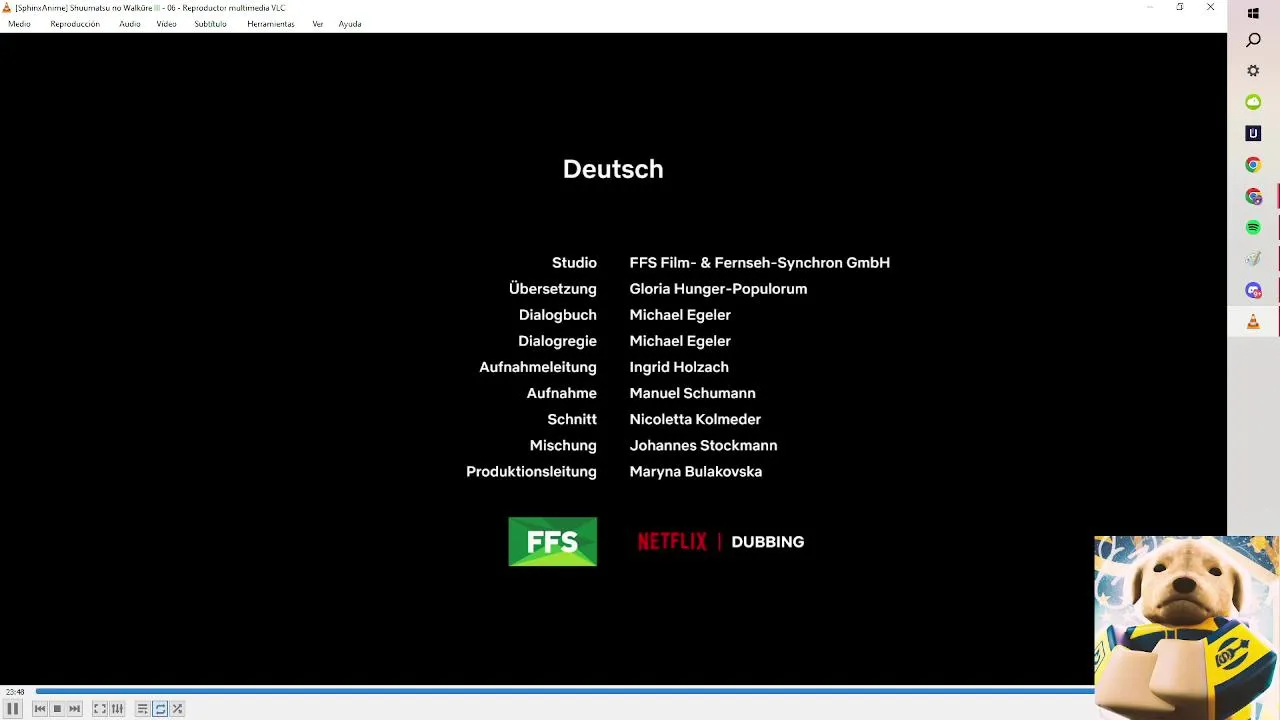Open the Herramientas menu

click(271, 24)
